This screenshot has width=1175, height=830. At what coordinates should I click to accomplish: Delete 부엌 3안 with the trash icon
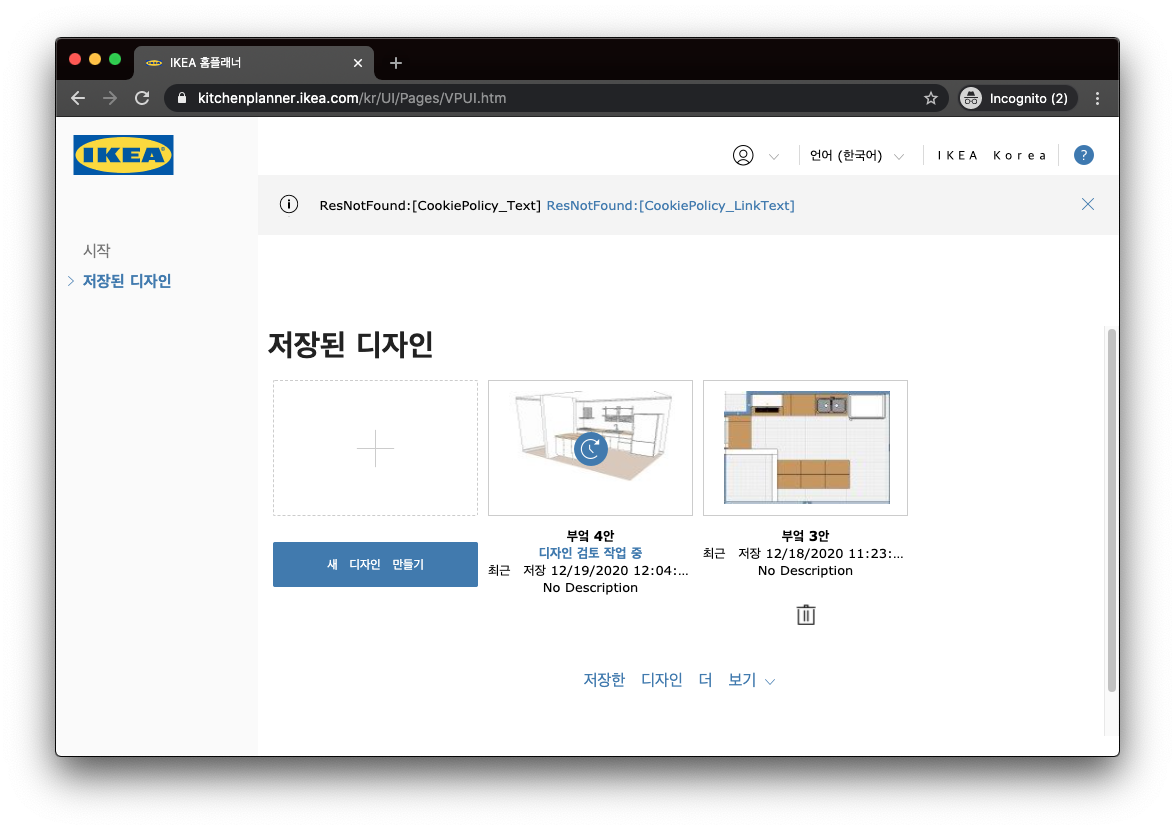(806, 615)
